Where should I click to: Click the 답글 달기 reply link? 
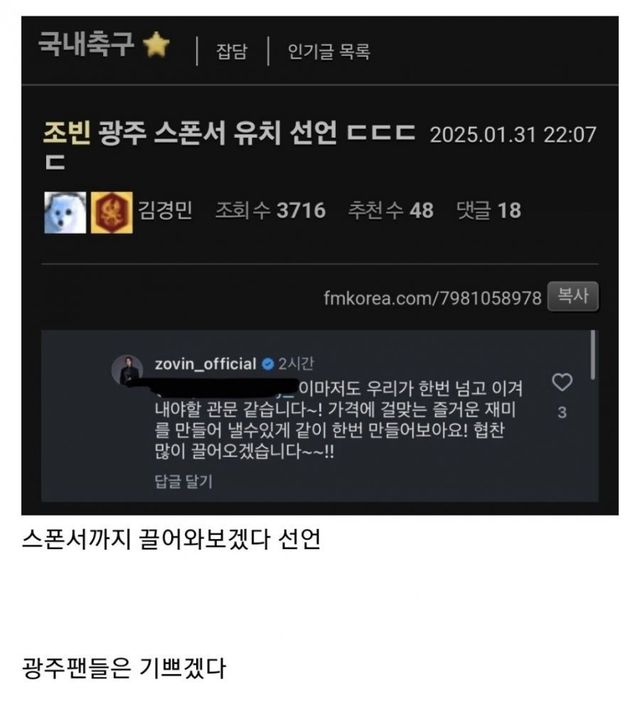(x=183, y=481)
